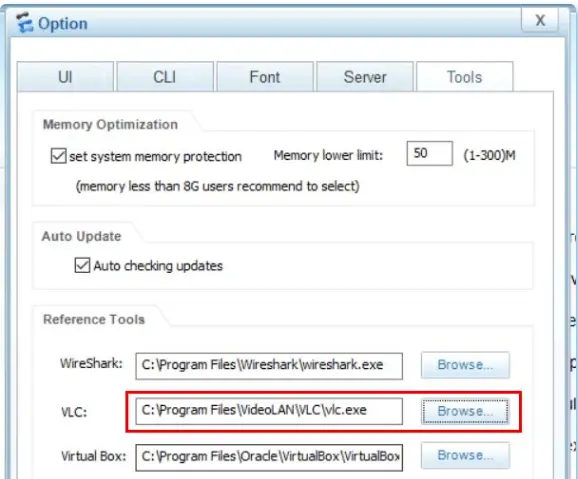578x479 pixels.
Task: Click inside the VLC path field
Action: point(269,411)
